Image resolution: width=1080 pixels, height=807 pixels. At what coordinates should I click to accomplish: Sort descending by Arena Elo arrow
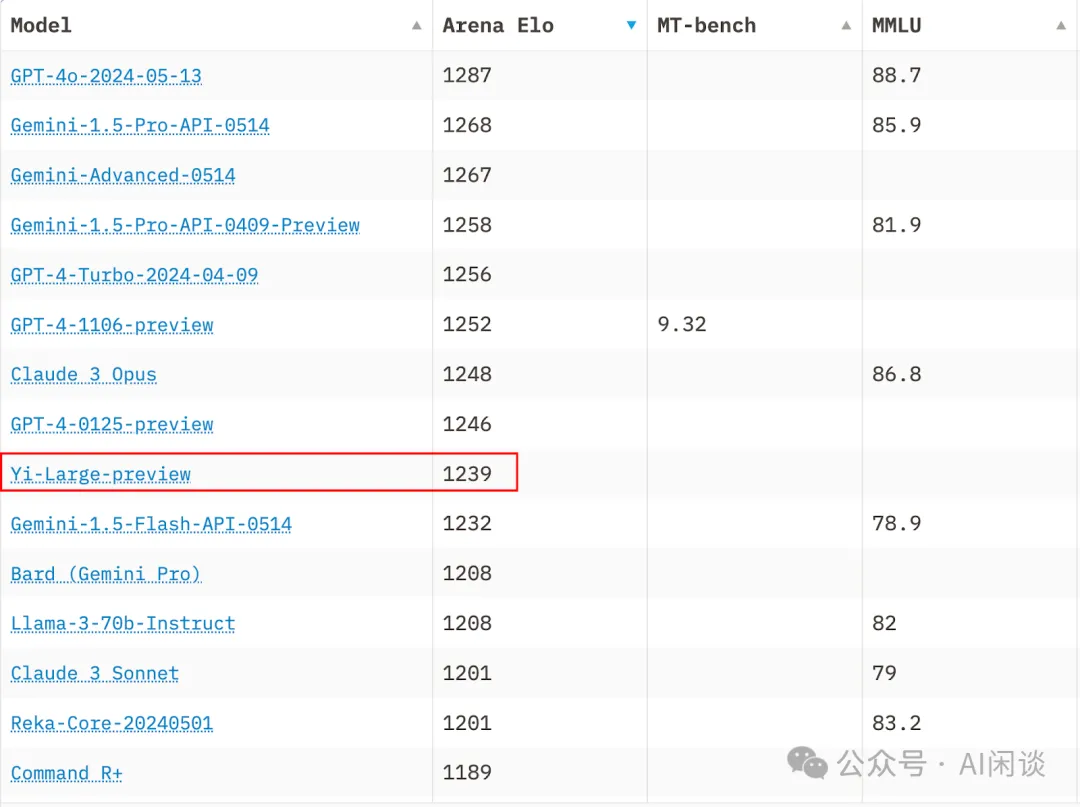[x=631, y=25]
